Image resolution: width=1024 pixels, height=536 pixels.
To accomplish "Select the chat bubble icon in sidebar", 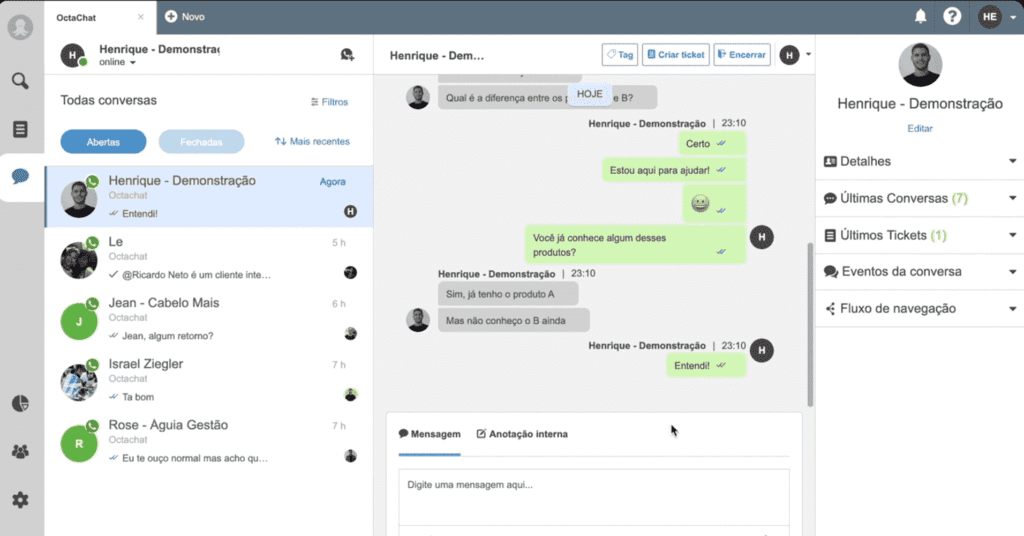I will [x=20, y=176].
